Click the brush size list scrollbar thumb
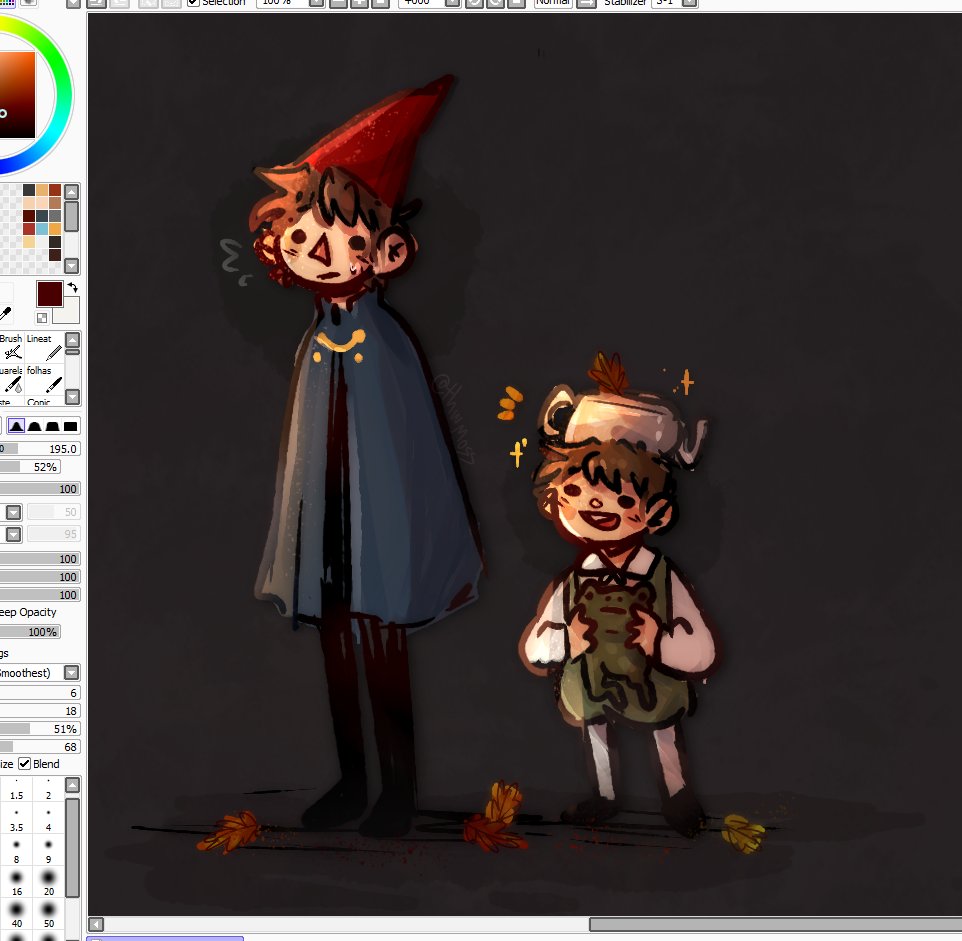This screenshot has height=941, width=962. click(72, 847)
